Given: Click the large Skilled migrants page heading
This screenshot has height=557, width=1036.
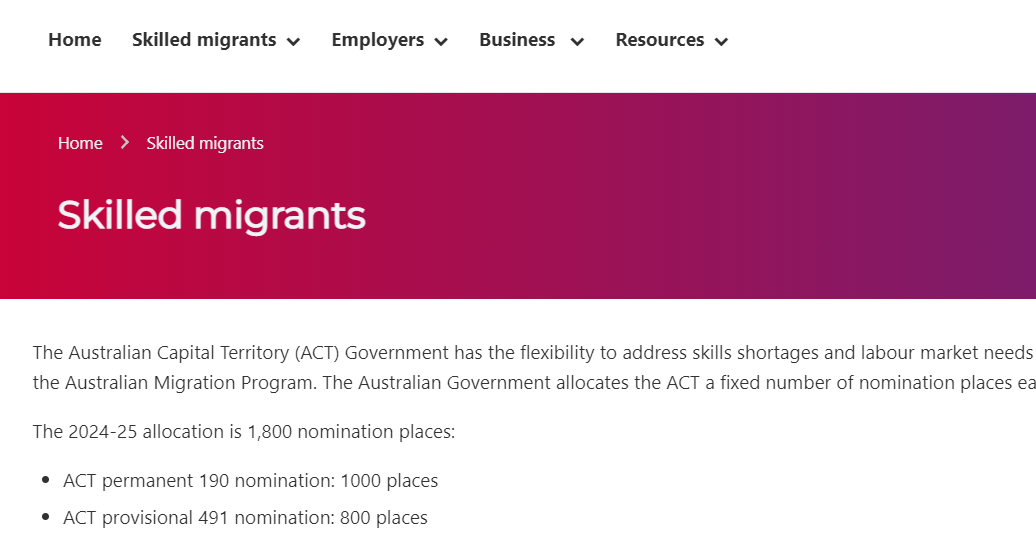Looking at the screenshot, I should tap(211, 215).
